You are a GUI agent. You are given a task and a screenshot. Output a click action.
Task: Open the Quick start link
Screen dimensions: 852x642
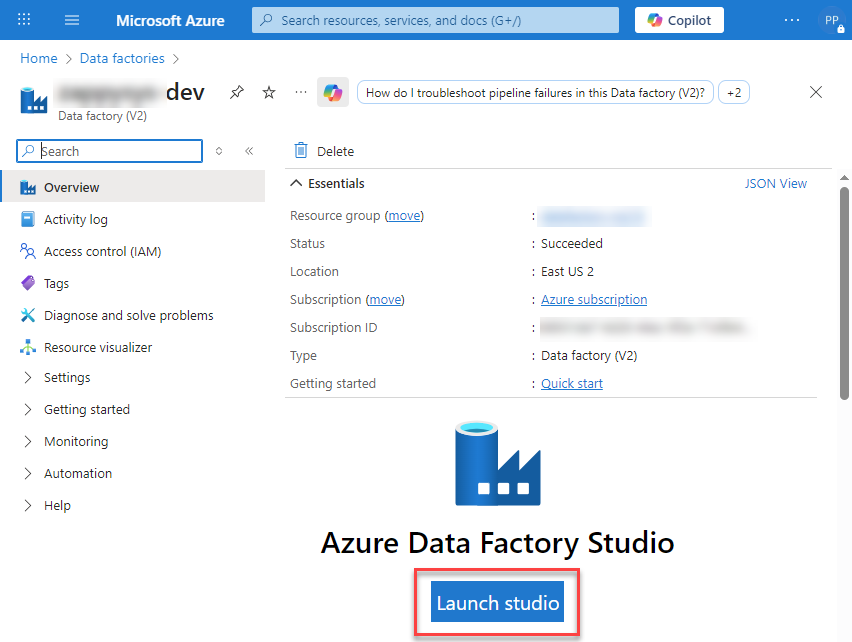(571, 383)
